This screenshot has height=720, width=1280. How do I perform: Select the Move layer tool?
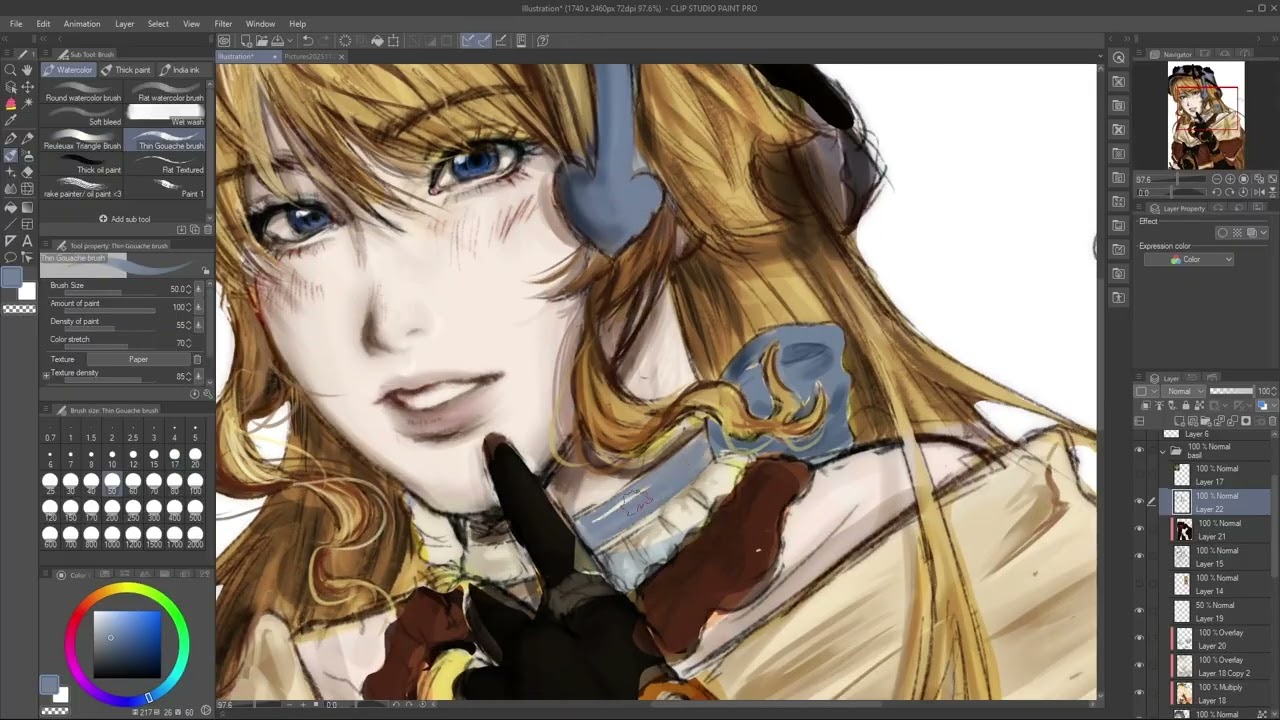[x=27, y=87]
